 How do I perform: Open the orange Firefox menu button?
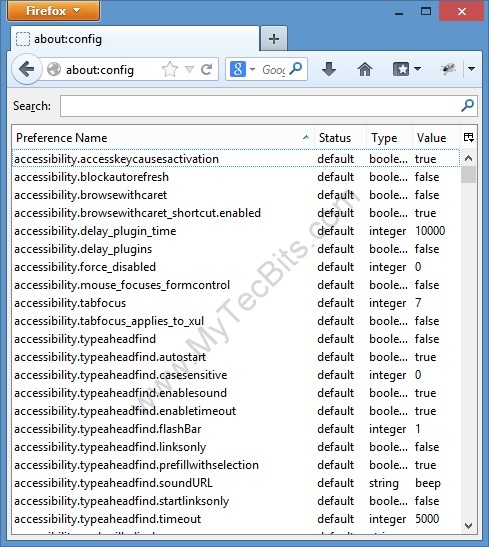(53, 11)
